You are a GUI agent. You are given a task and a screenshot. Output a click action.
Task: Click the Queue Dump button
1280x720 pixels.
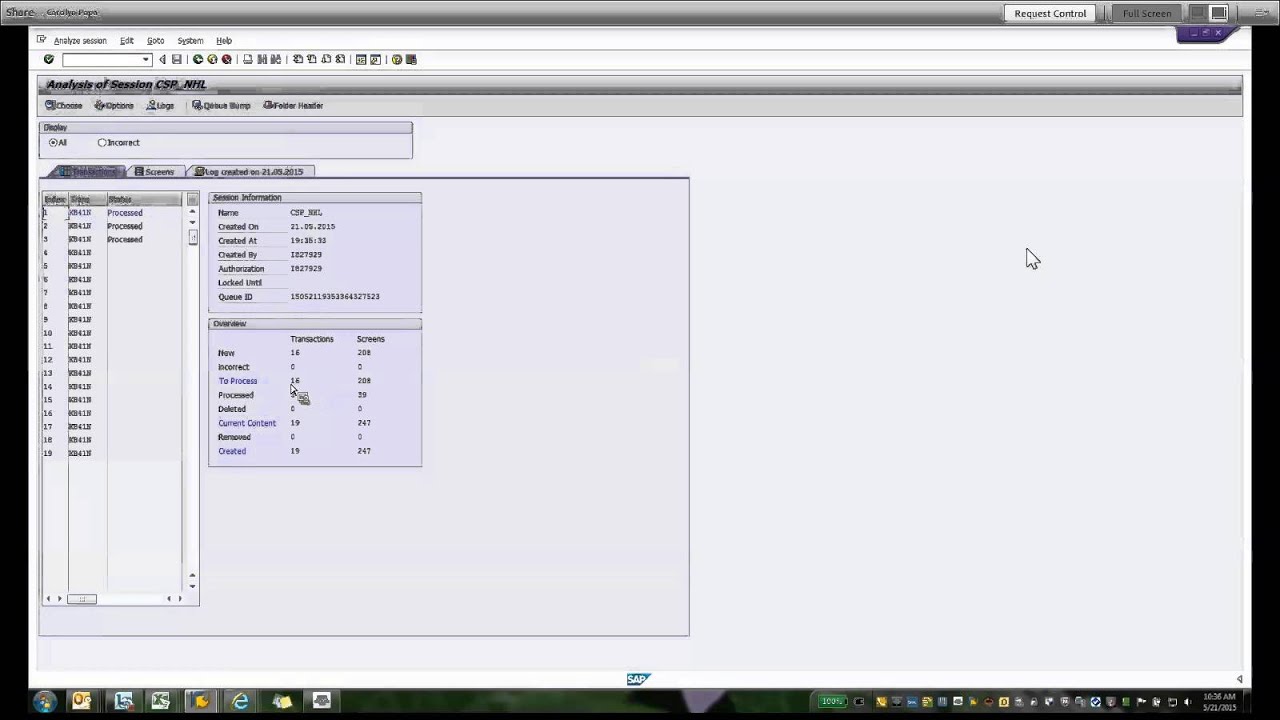(221, 105)
